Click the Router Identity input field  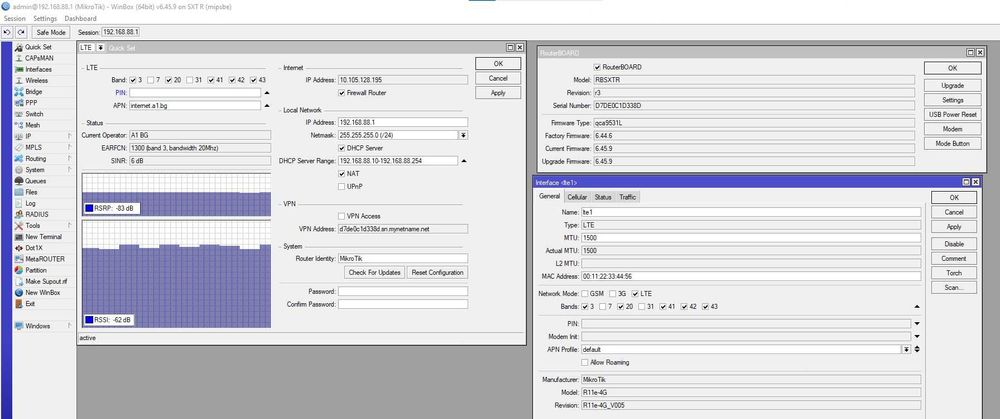point(402,258)
